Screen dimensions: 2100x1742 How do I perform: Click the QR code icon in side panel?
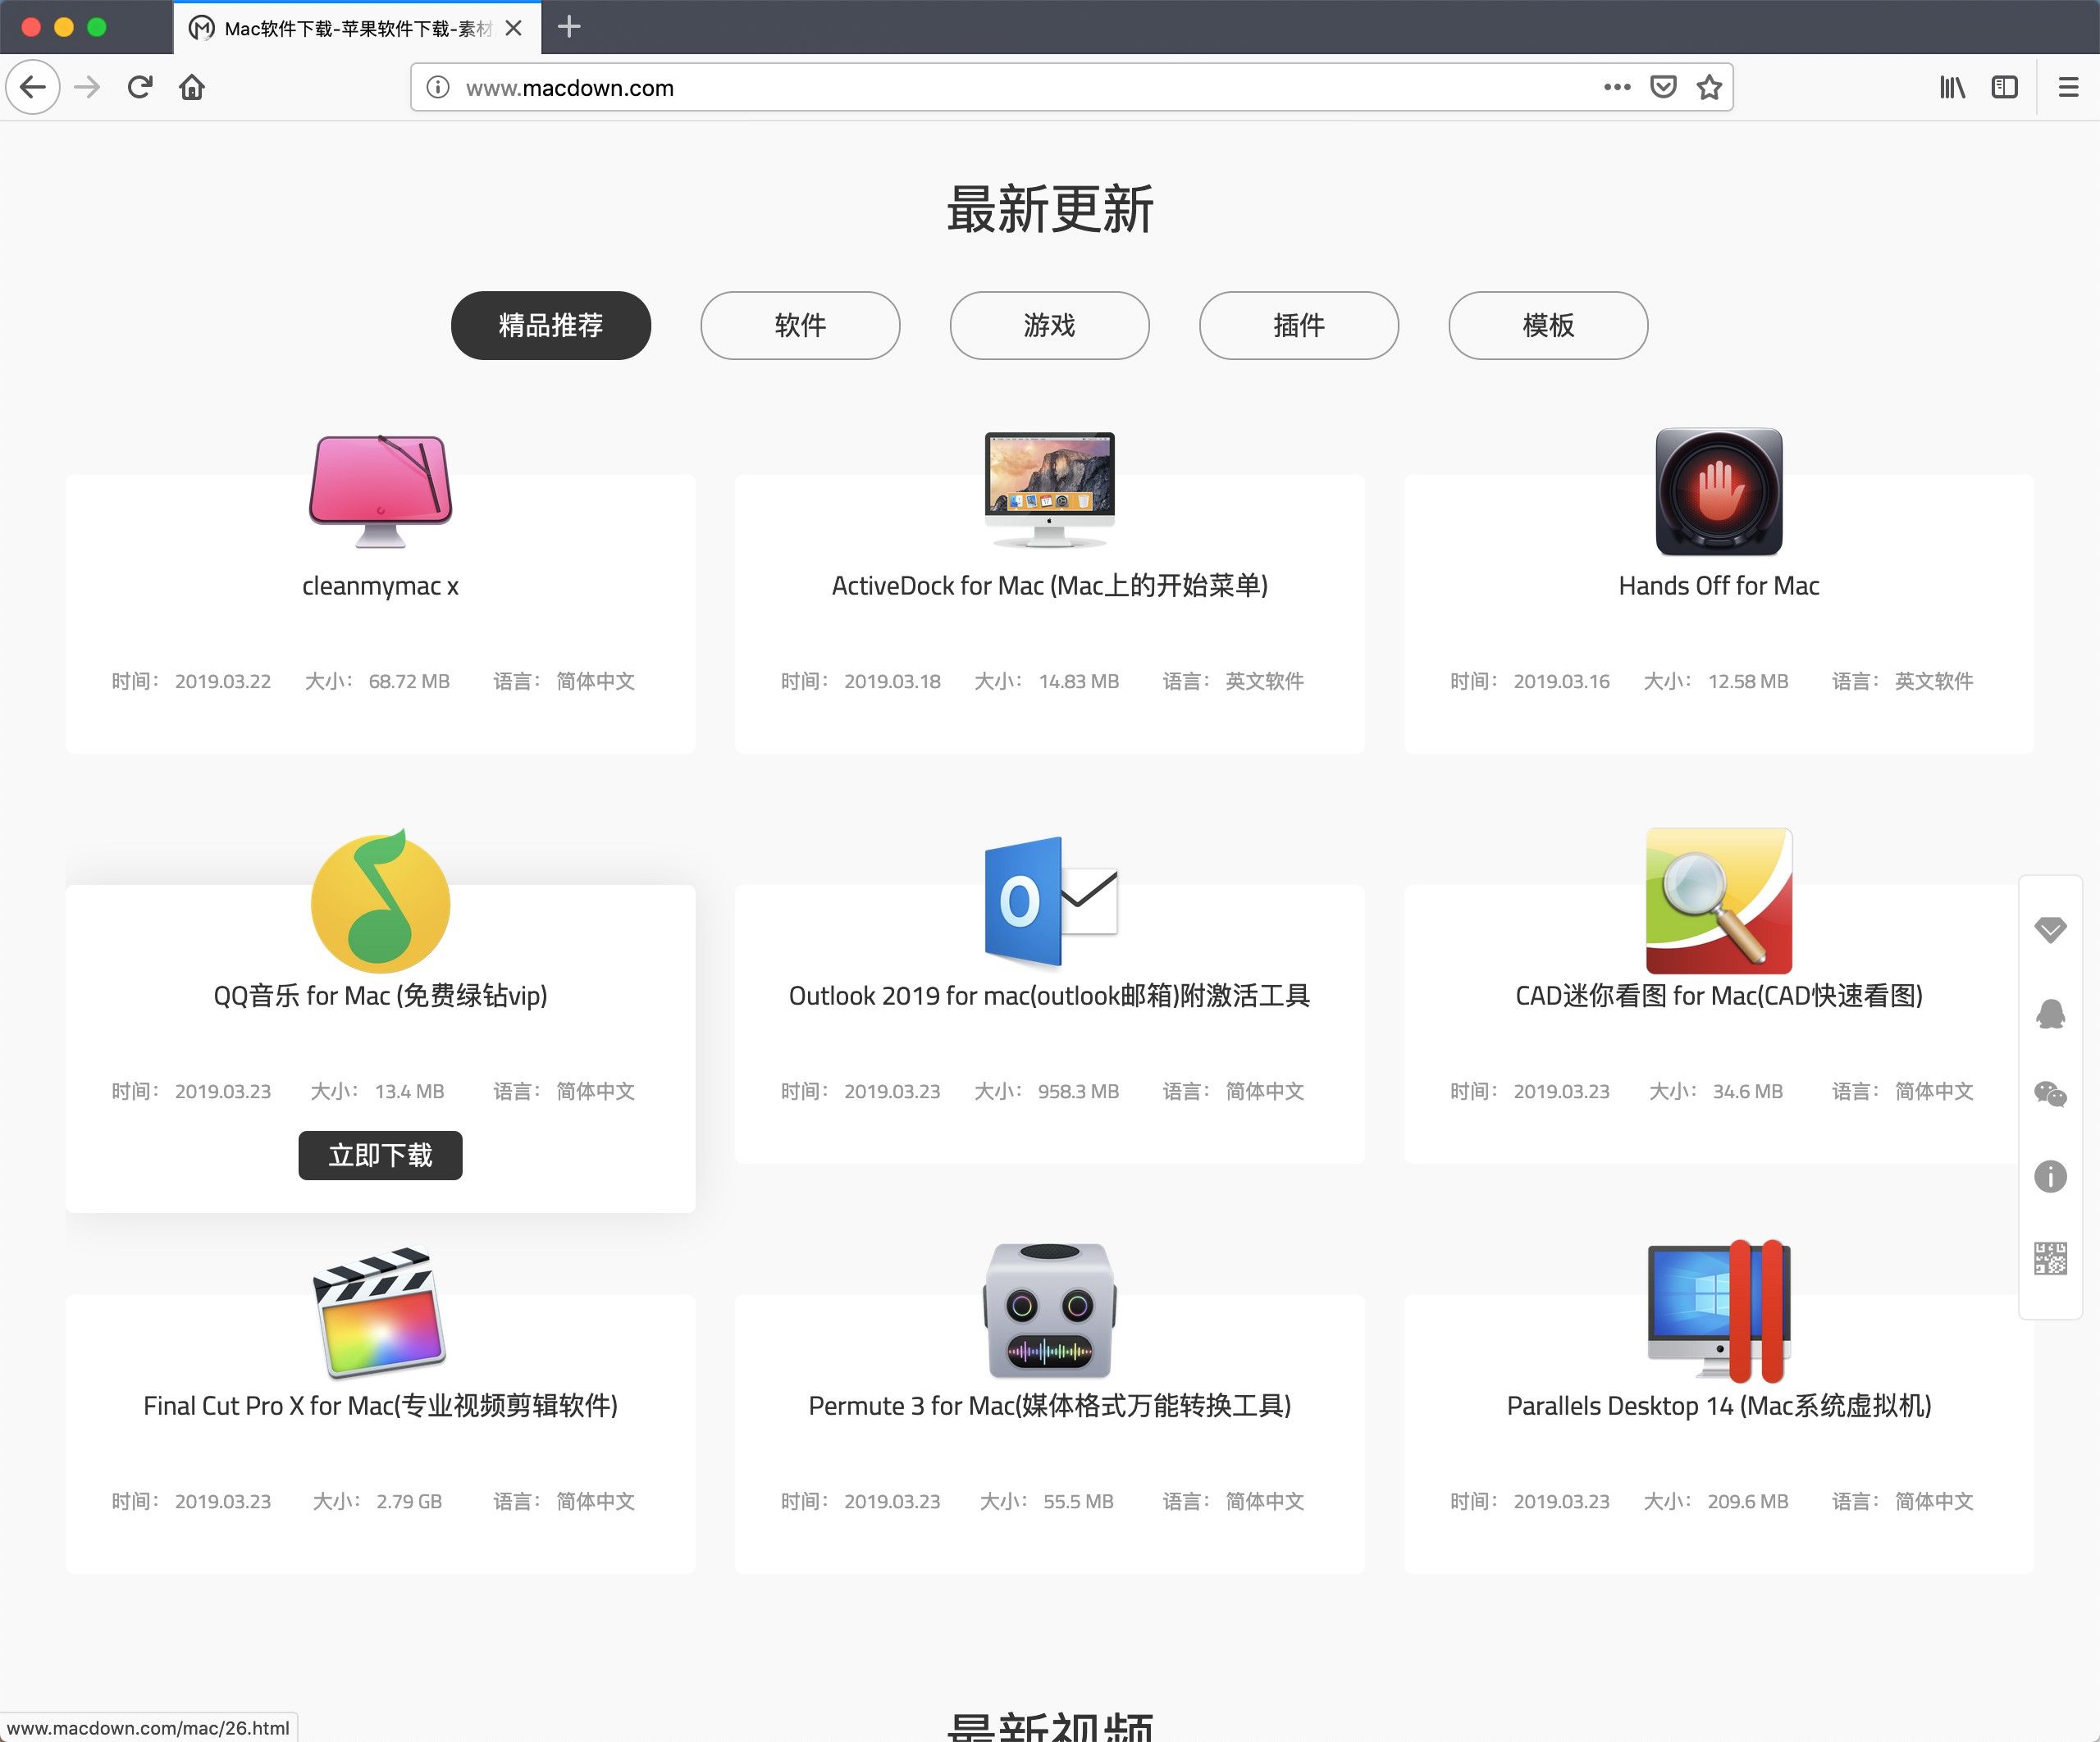pos(2050,1258)
